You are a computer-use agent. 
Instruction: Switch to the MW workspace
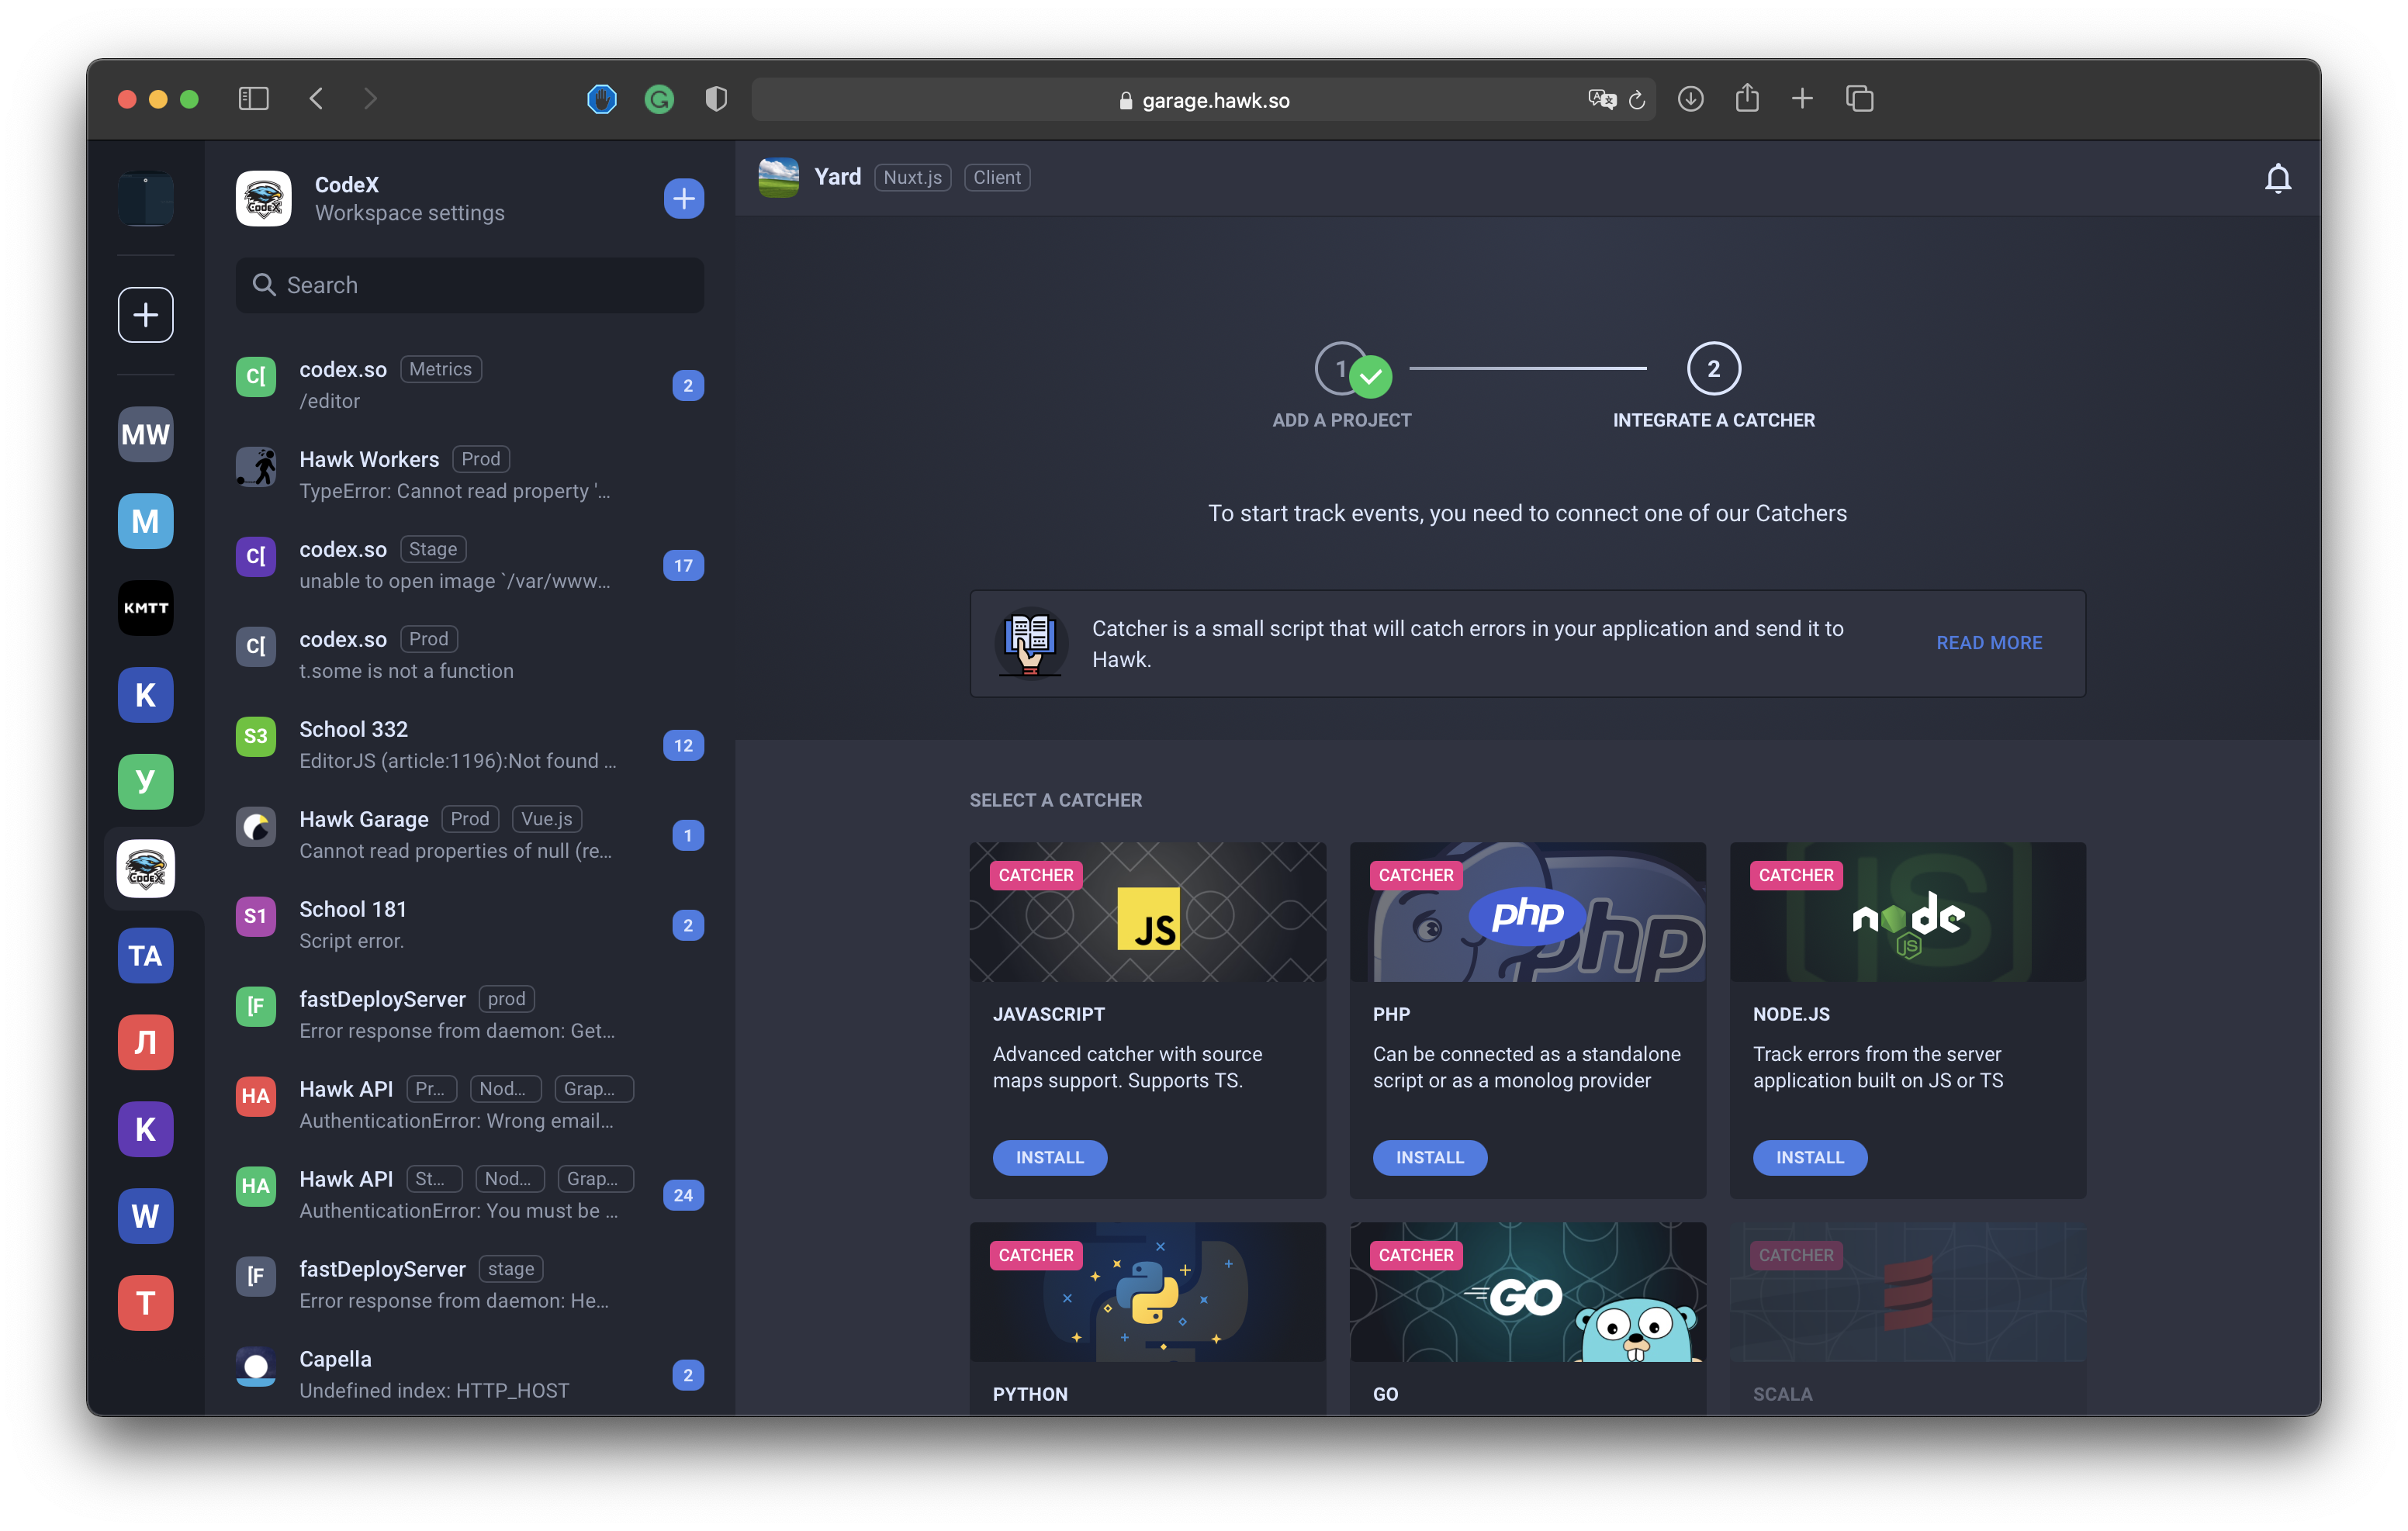pos(146,434)
